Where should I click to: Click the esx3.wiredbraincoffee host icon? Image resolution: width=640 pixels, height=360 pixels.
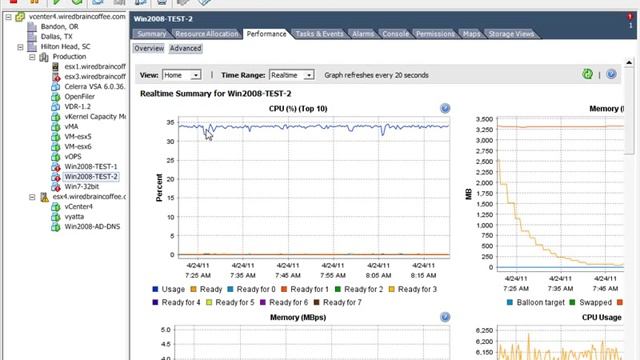point(56,77)
